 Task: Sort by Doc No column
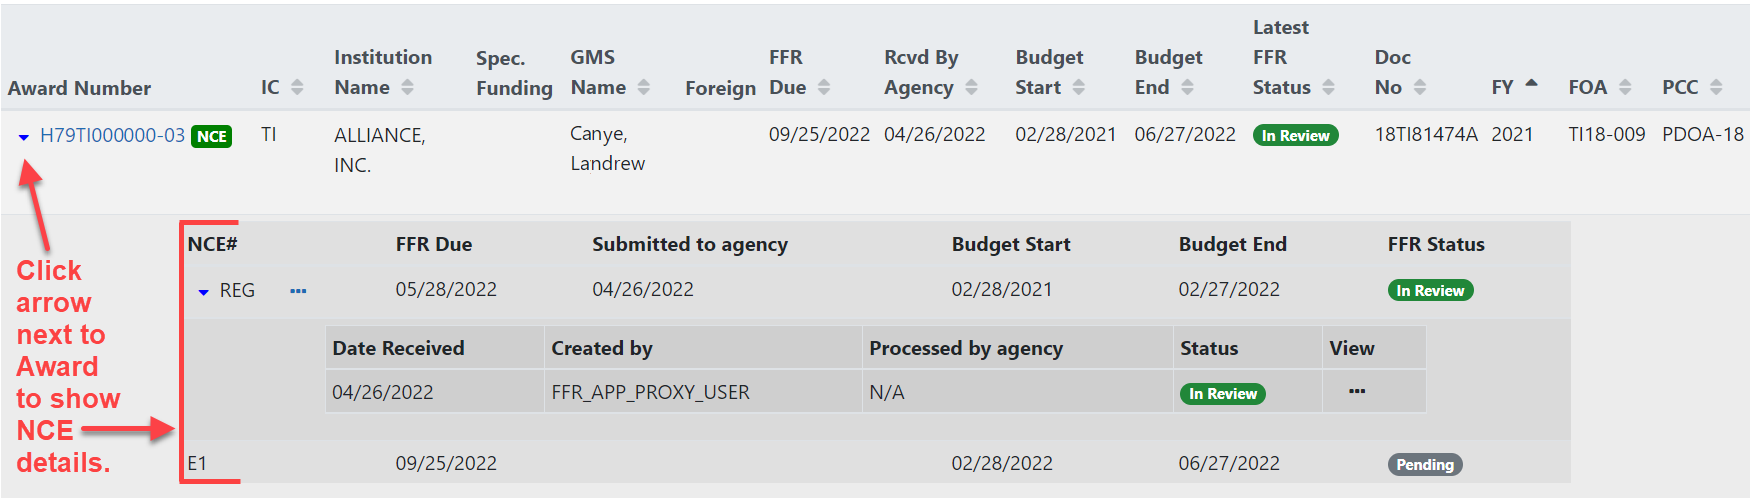(x=1420, y=88)
